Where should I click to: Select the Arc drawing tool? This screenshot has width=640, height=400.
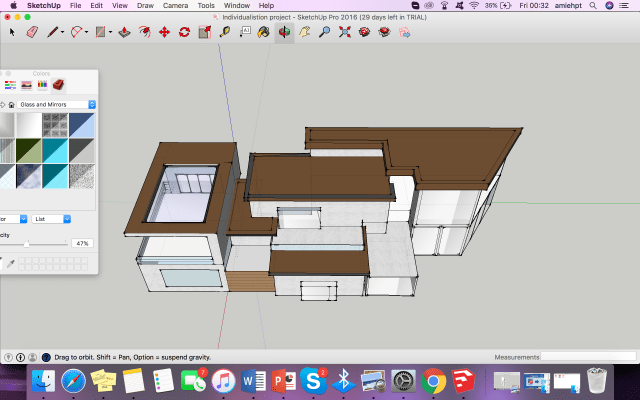(x=76, y=32)
